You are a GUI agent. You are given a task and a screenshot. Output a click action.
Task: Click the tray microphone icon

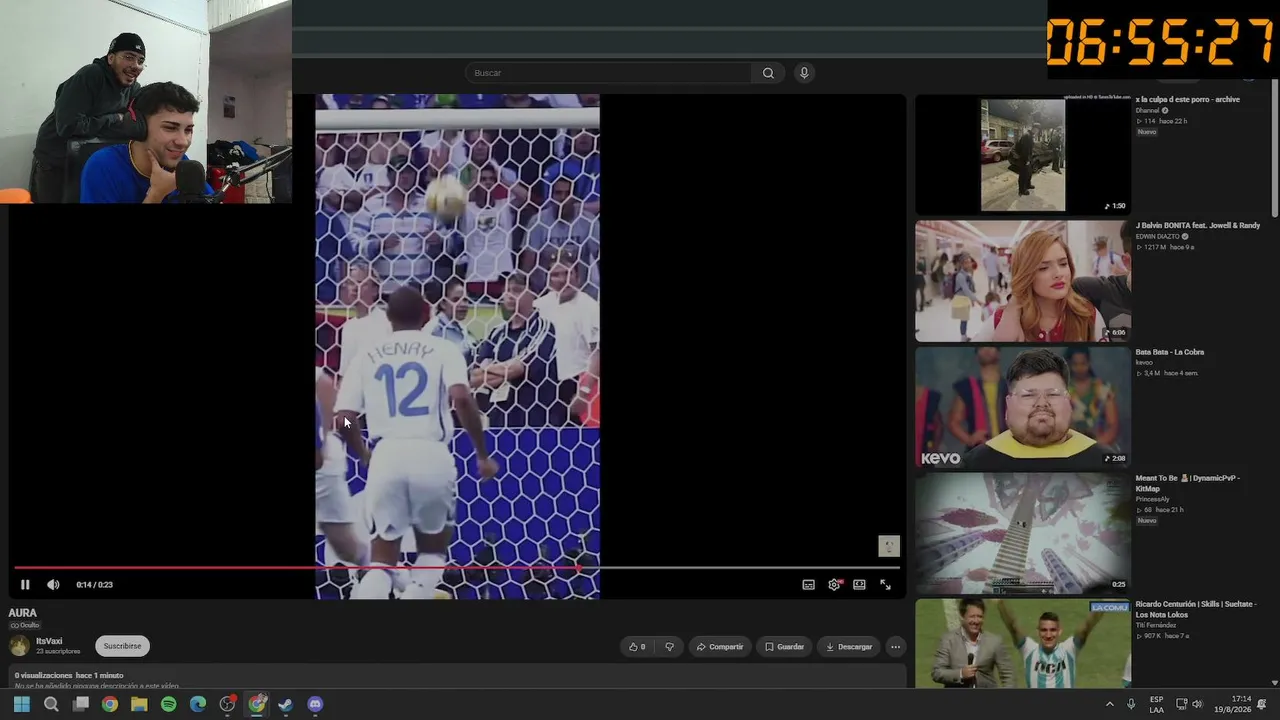tap(1131, 704)
